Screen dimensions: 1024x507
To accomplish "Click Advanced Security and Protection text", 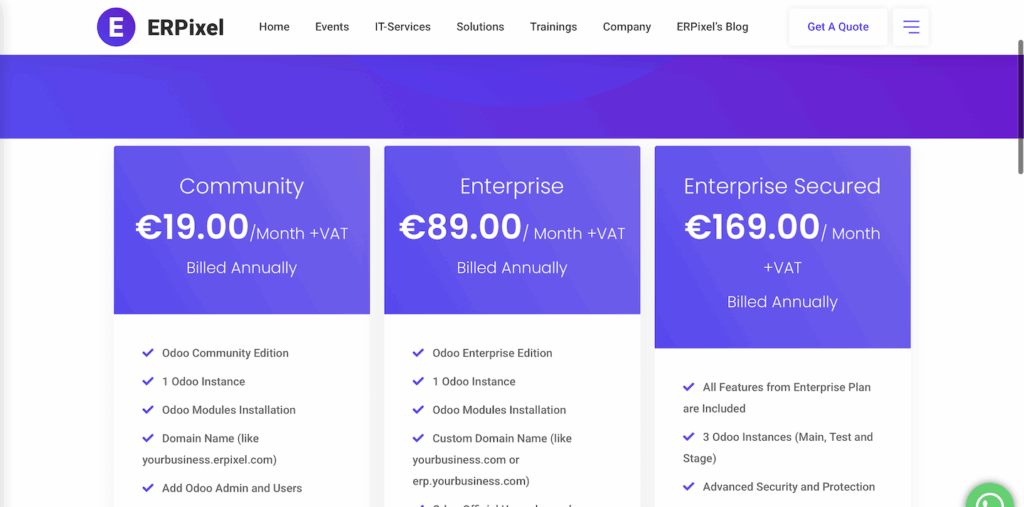I will pyautogui.click(x=789, y=487).
